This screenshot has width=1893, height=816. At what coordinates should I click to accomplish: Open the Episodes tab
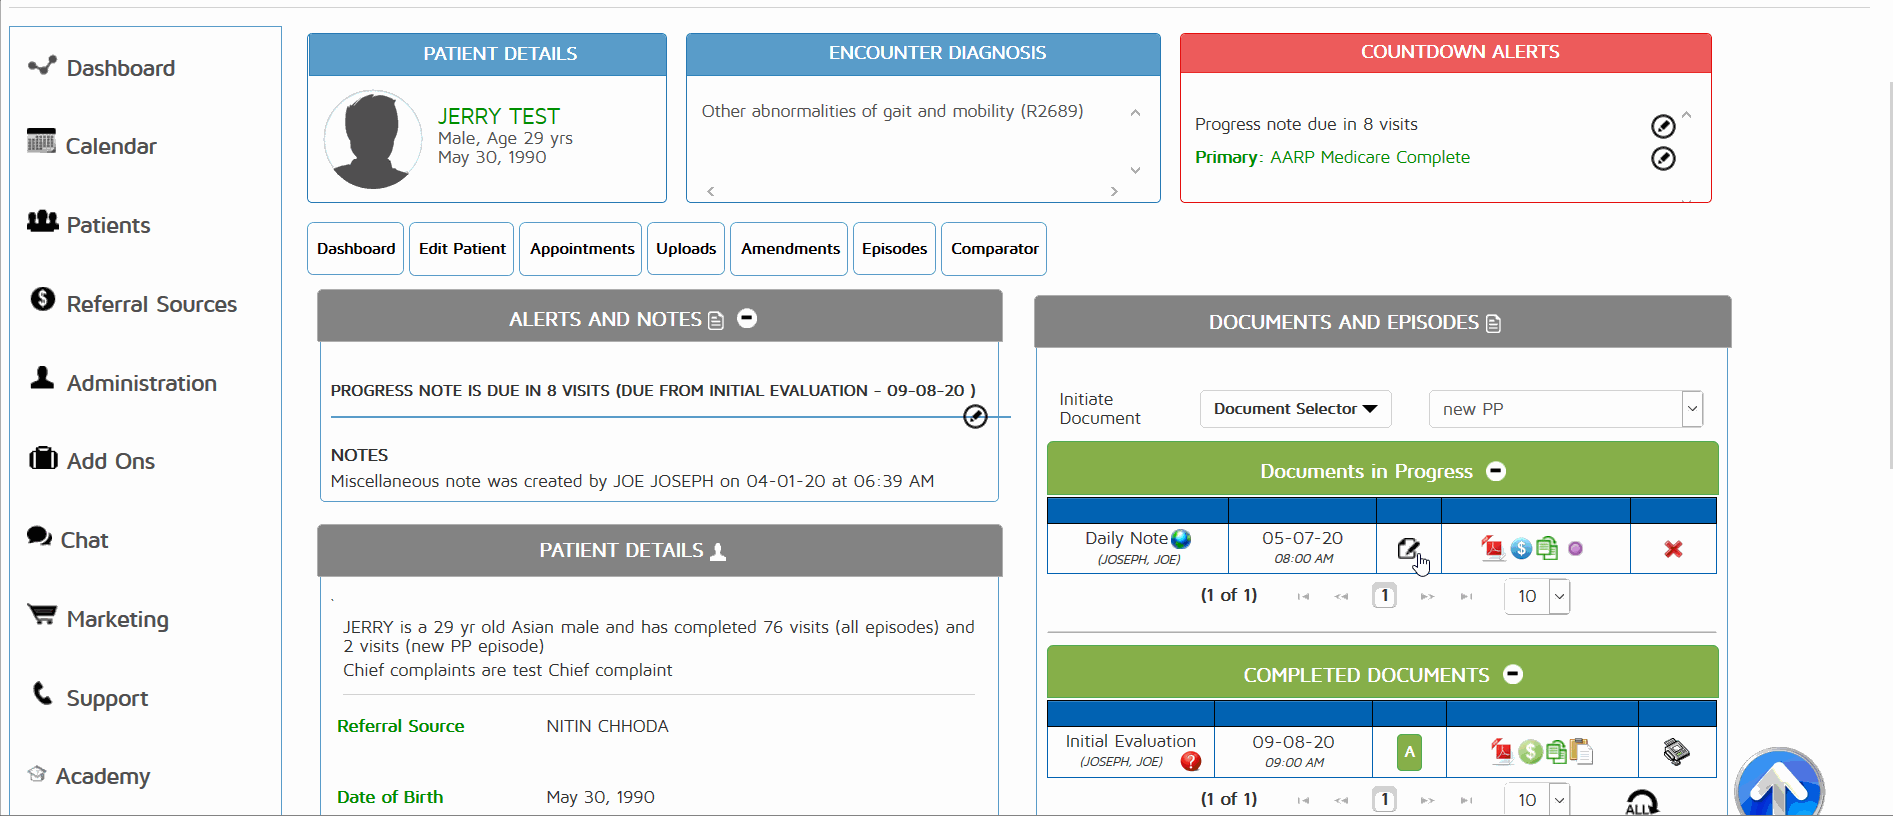pyautogui.click(x=894, y=249)
